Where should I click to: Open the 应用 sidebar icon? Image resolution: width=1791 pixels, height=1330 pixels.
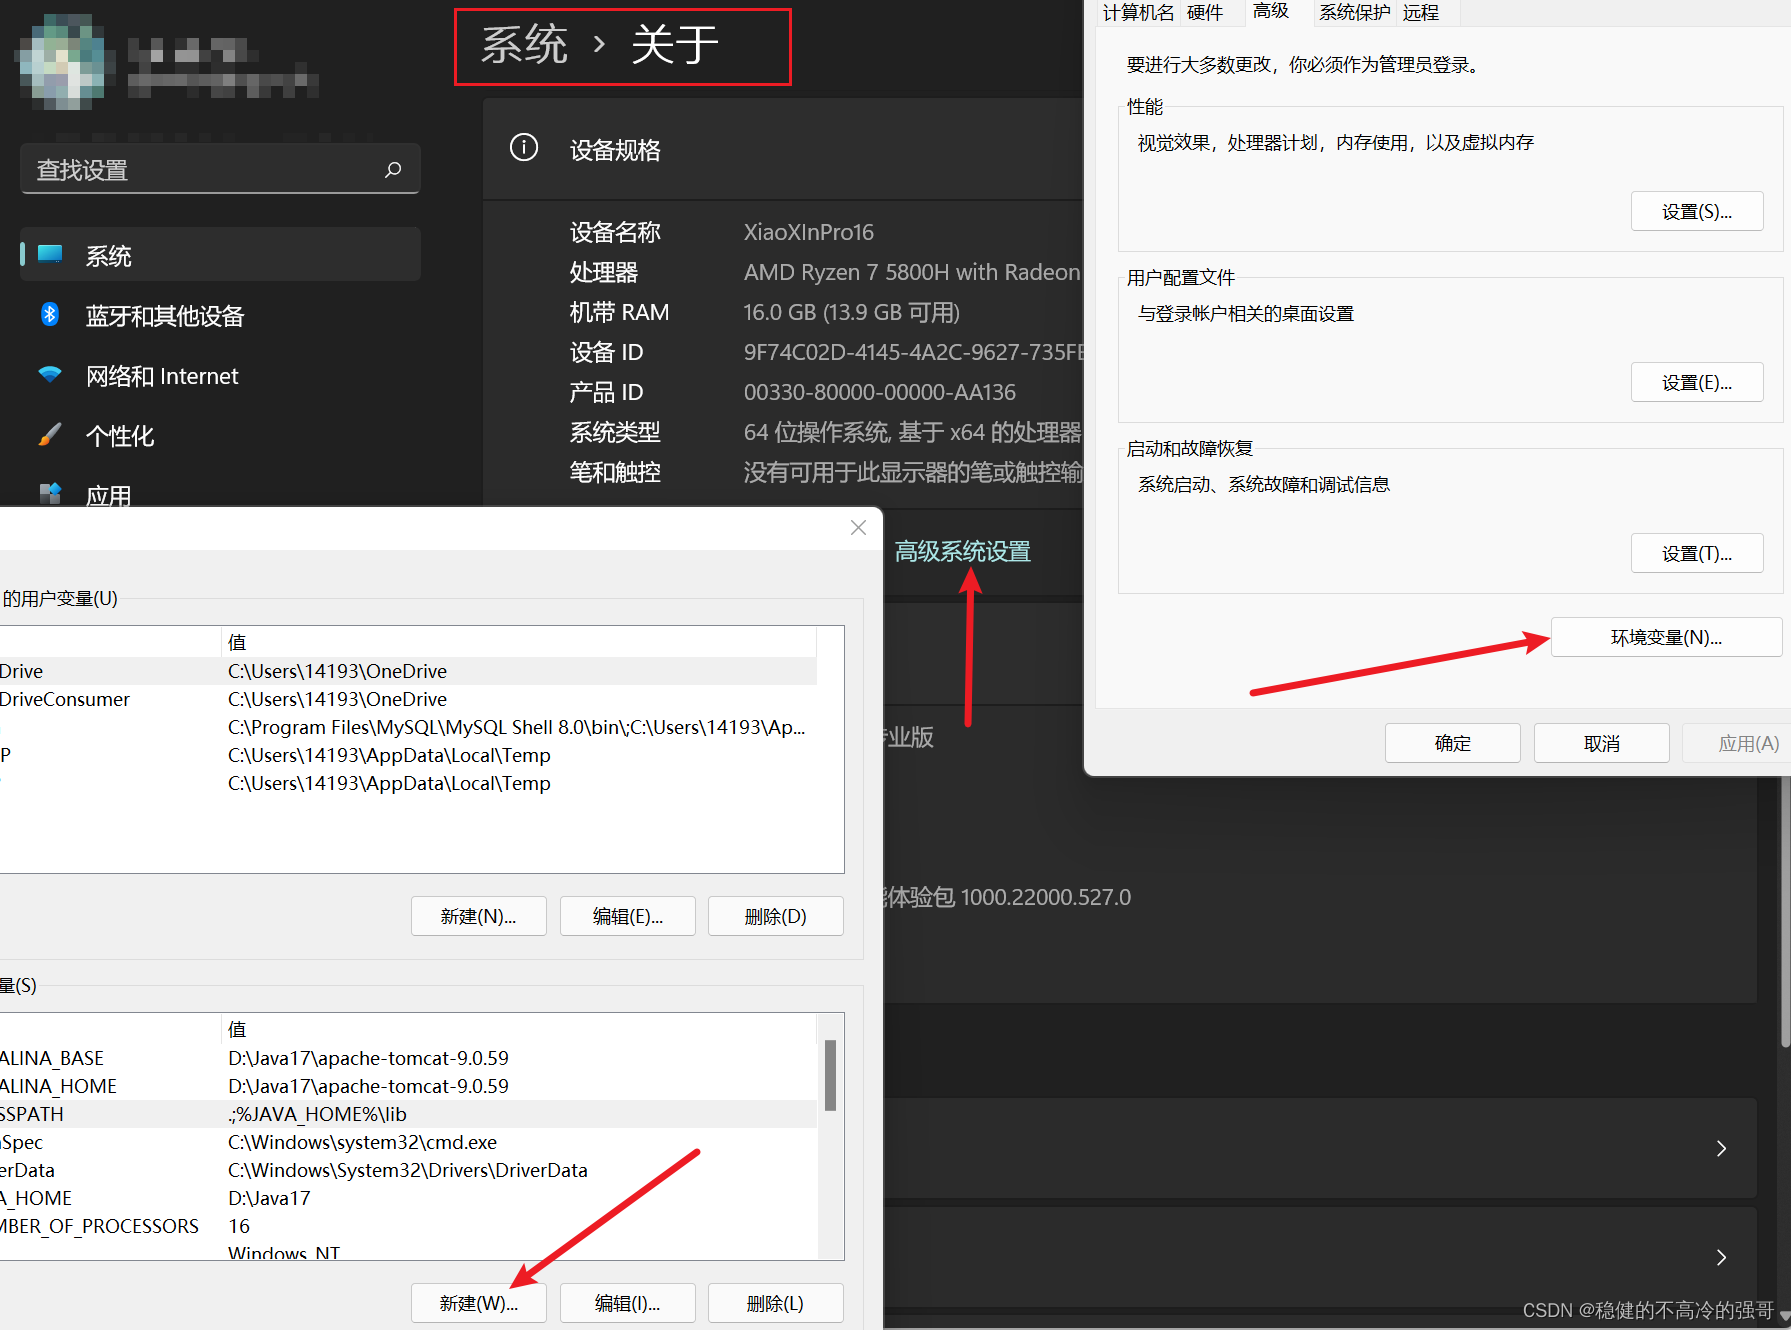click(x=51, y=493)
